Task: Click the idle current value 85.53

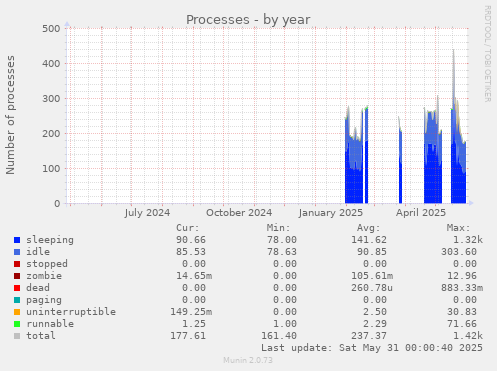Action: pos(191,252)
